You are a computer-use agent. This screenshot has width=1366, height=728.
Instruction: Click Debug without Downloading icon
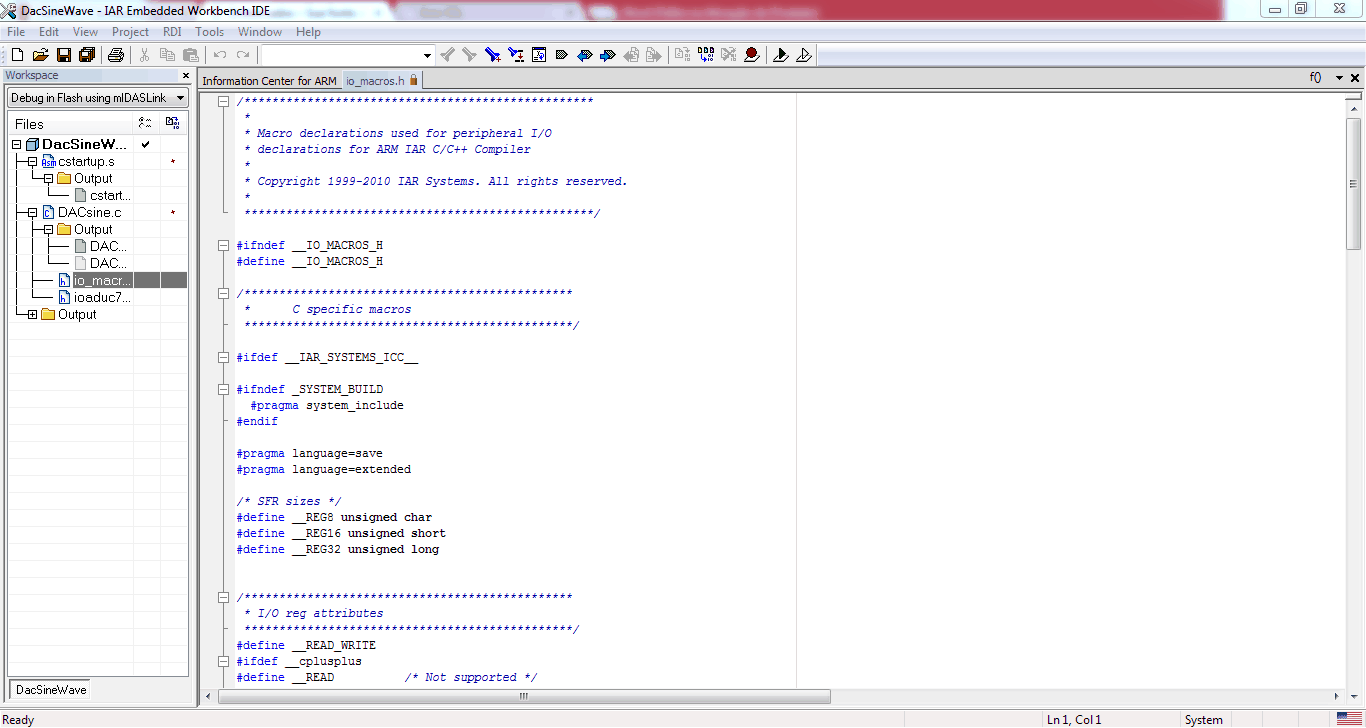pos(803,55)
